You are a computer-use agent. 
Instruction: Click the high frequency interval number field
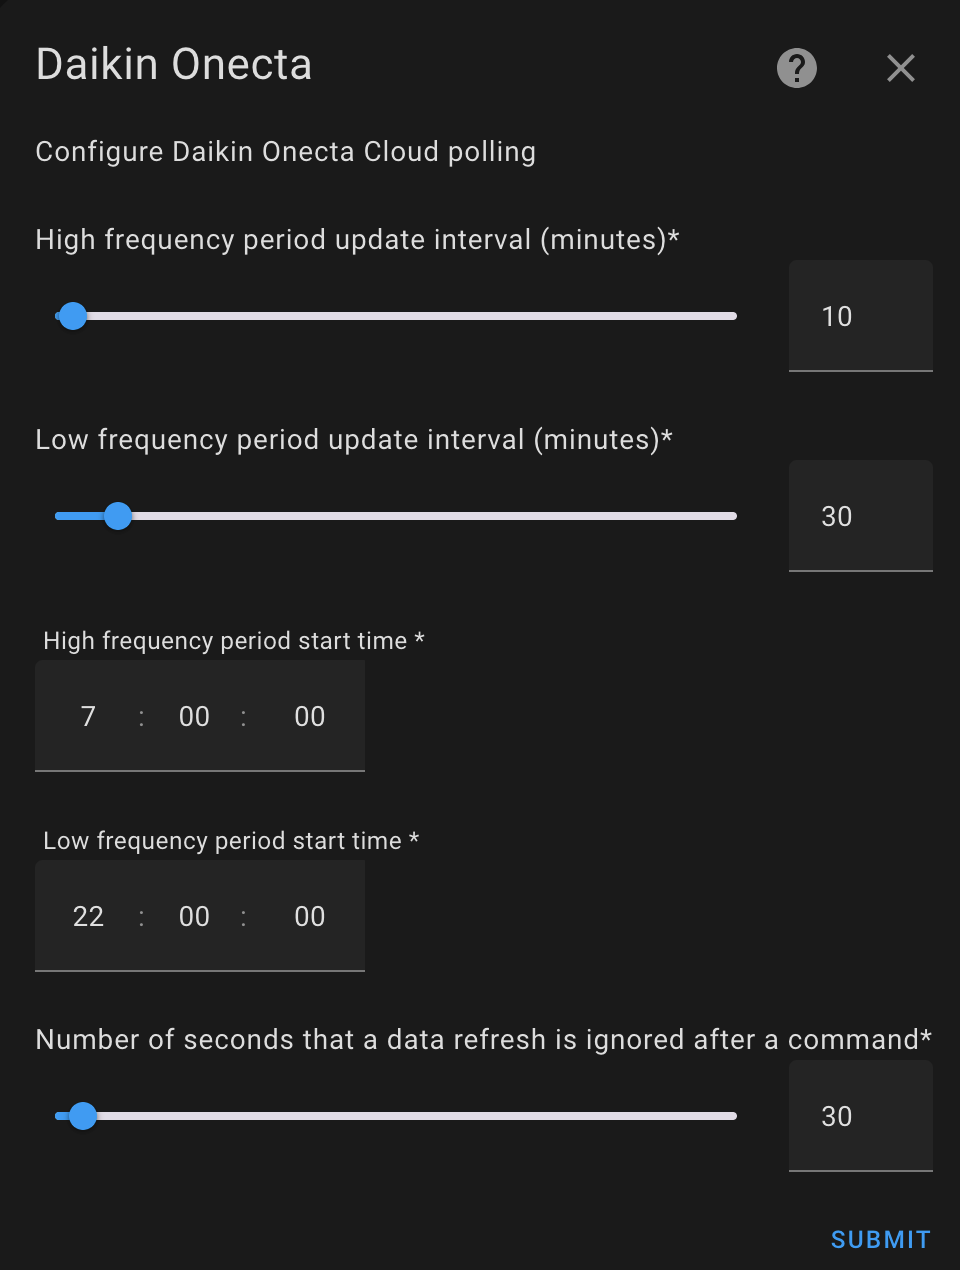[860, 316]
